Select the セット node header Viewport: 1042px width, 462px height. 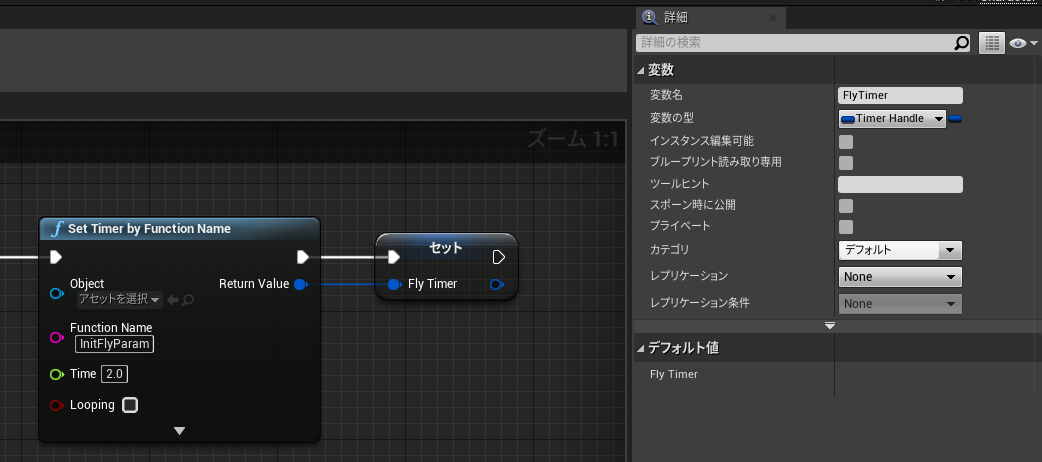446,247
